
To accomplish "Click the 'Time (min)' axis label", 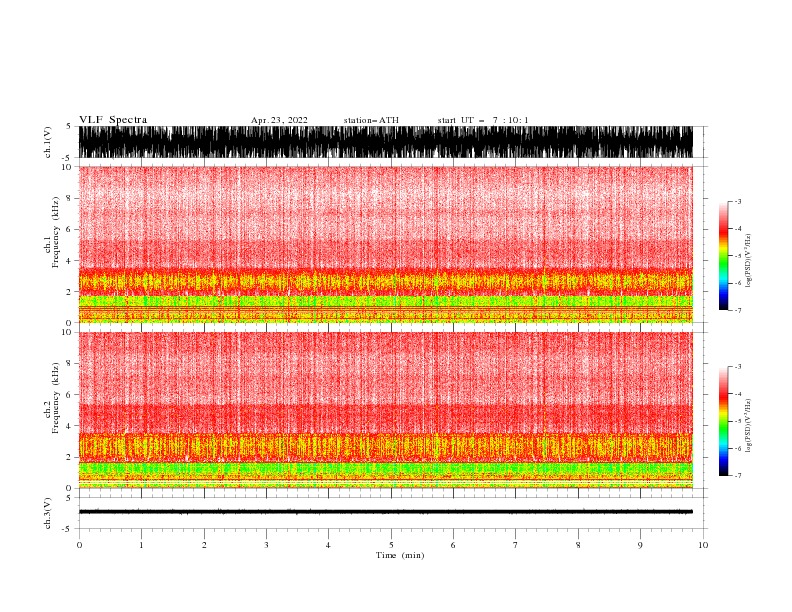I will pyautogui.click(x=400, y=555).
